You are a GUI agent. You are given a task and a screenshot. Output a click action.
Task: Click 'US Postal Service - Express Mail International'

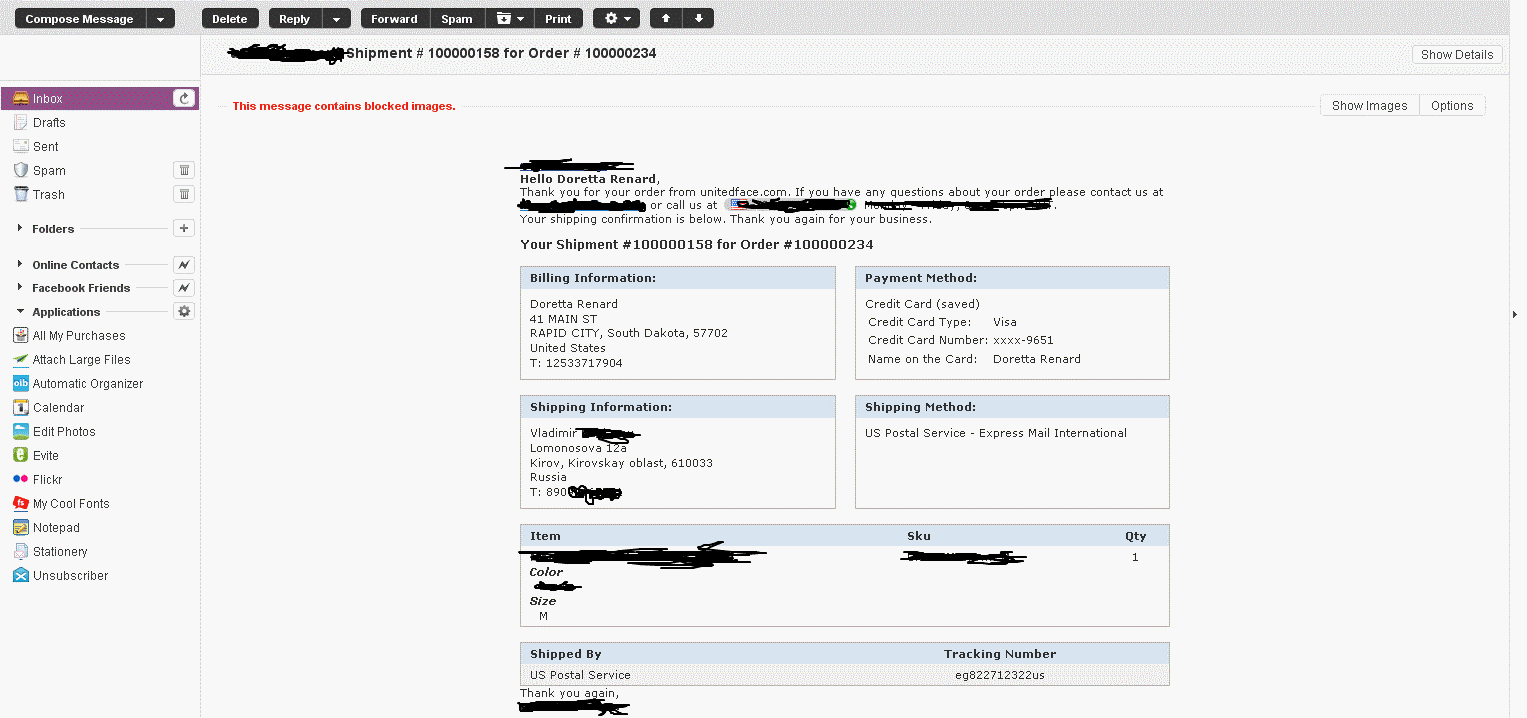pos(996,433)
